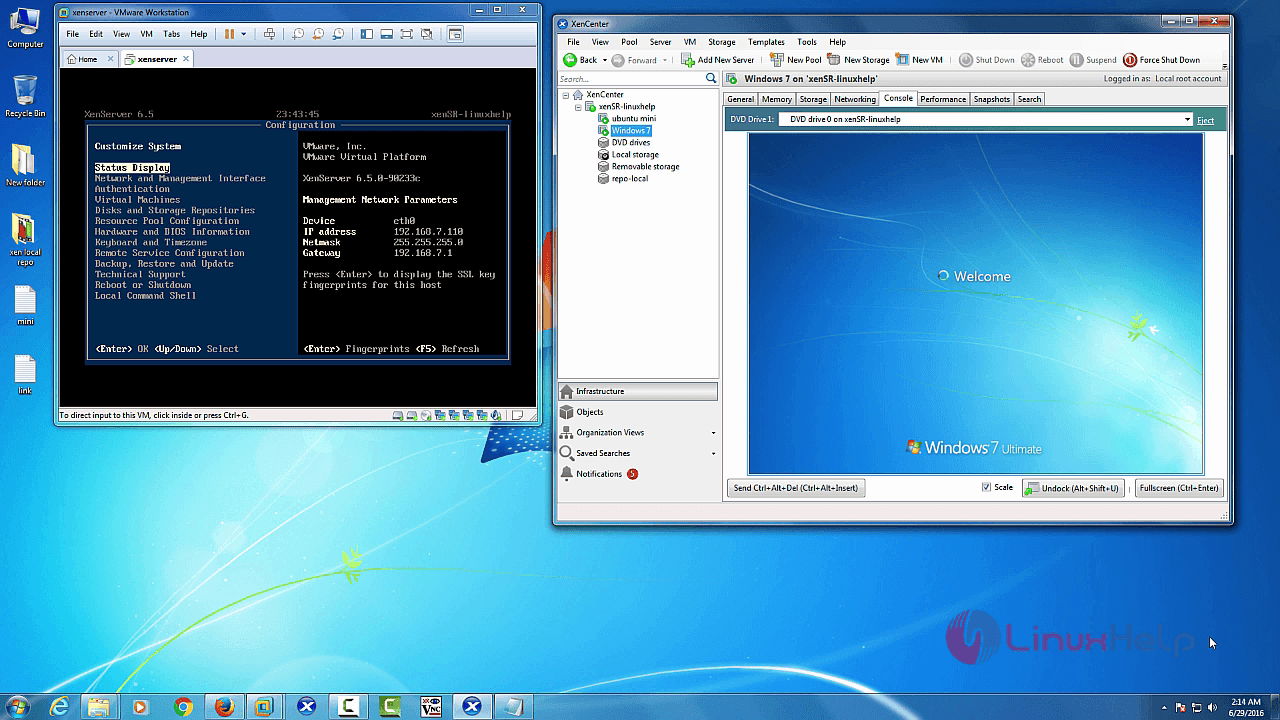Open Firefox from taskbar

pos(223,707)
